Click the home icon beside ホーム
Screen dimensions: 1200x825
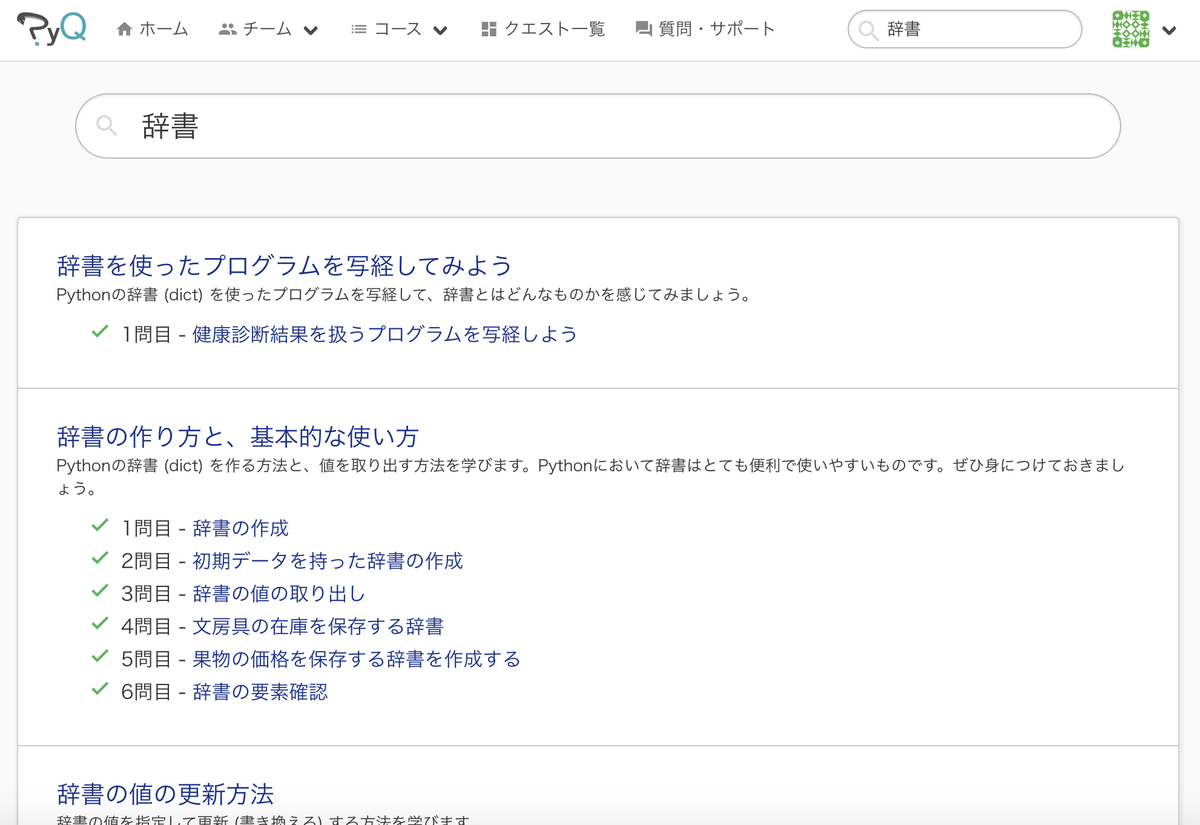[124, 30]
